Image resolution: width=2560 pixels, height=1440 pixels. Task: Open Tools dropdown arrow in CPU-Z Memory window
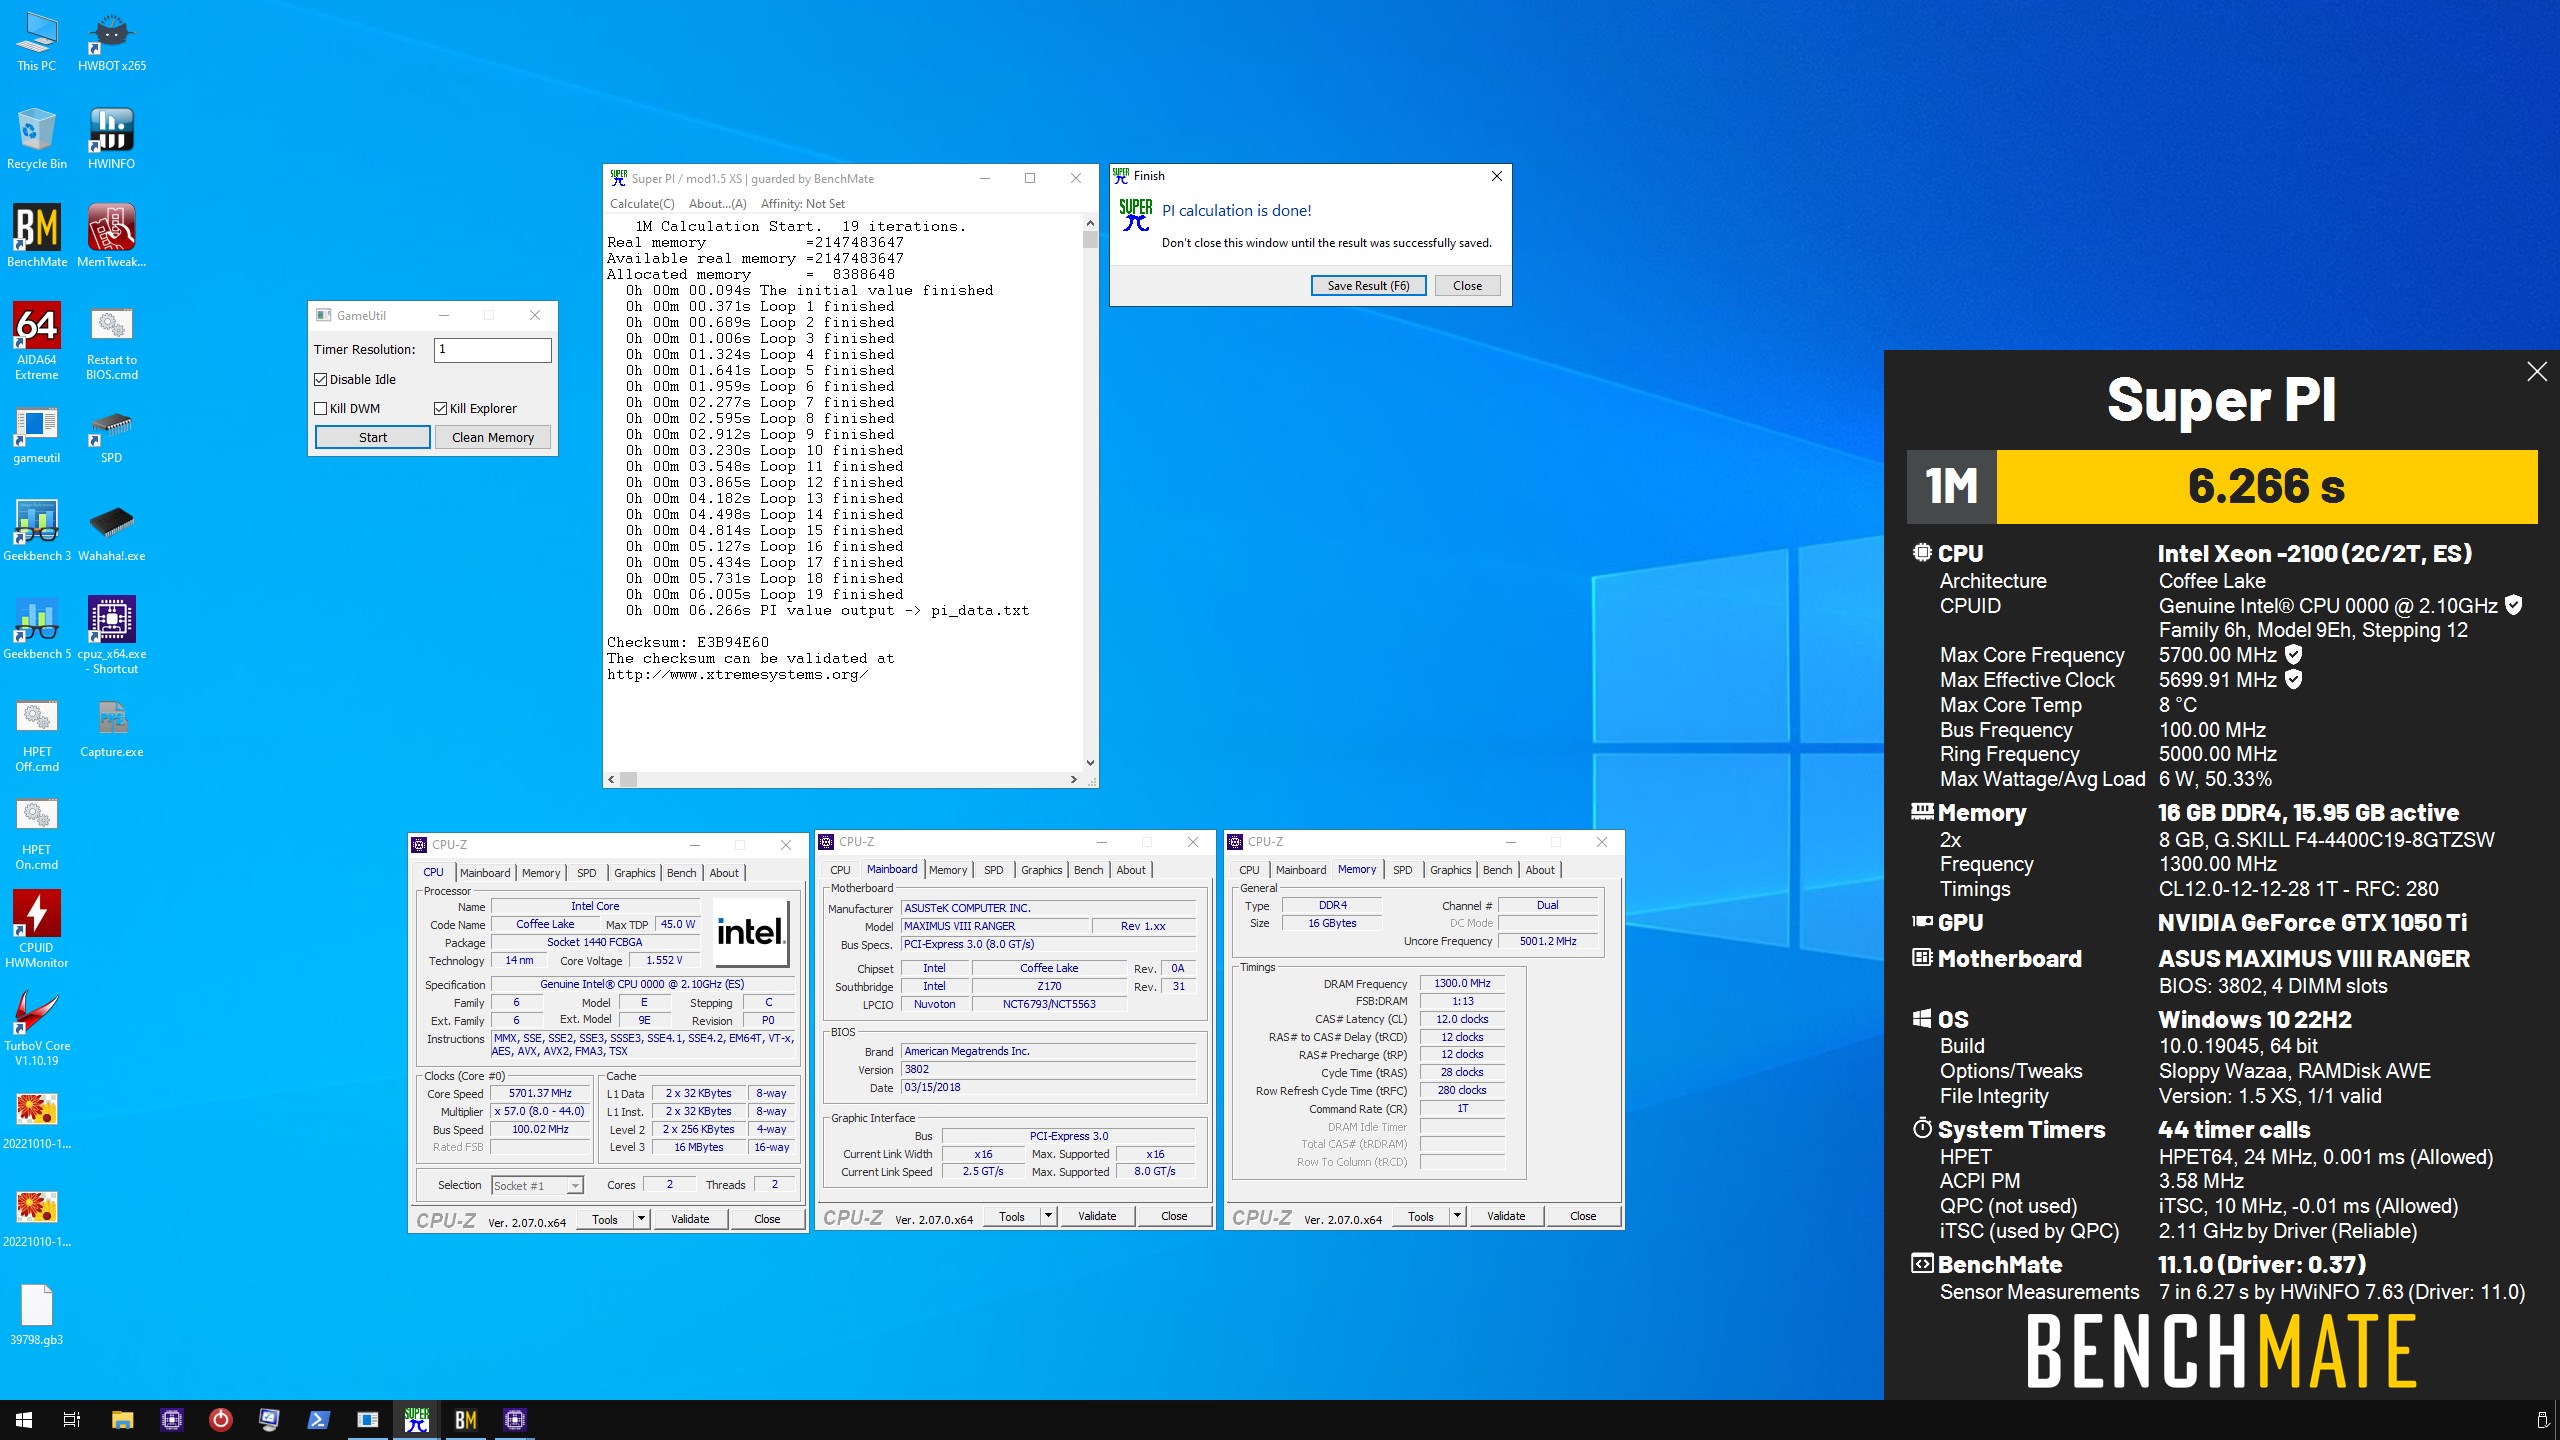1457,1216
